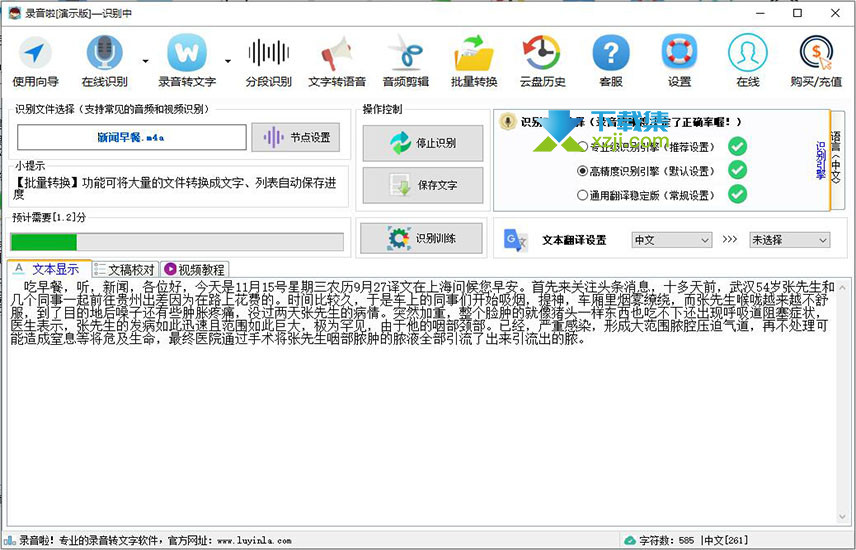Switch to the 视频教程 tab
This screenshot has height=550, width=856.
pyautogui.click(x=195, y=269)
